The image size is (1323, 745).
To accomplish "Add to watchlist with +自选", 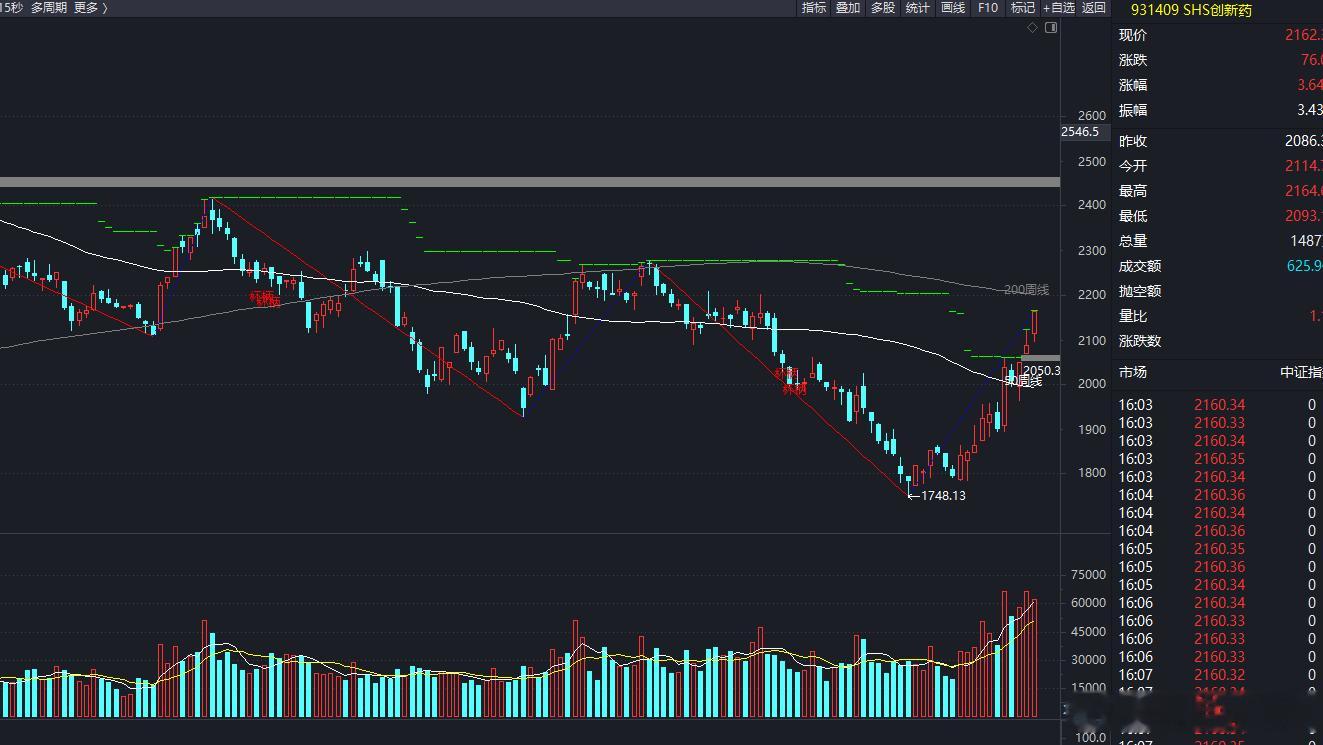I will [1059, 8].
